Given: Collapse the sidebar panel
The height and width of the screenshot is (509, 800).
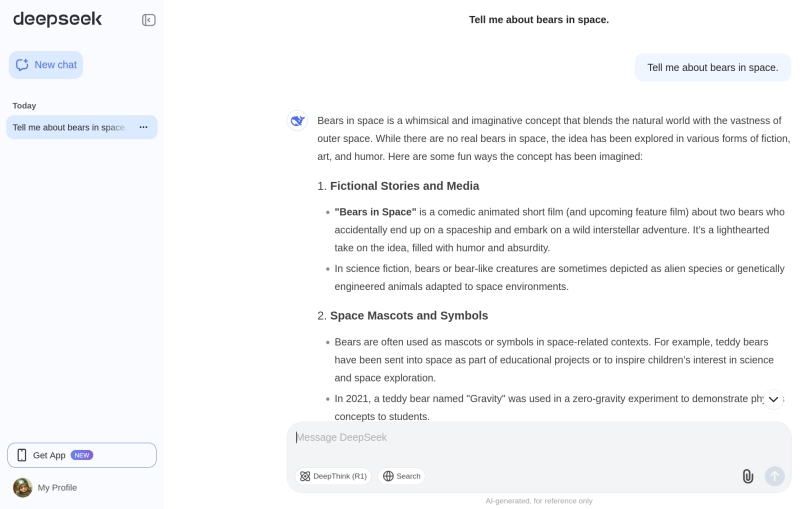Looking at the screenshot, I should click(x=149, y=20).
